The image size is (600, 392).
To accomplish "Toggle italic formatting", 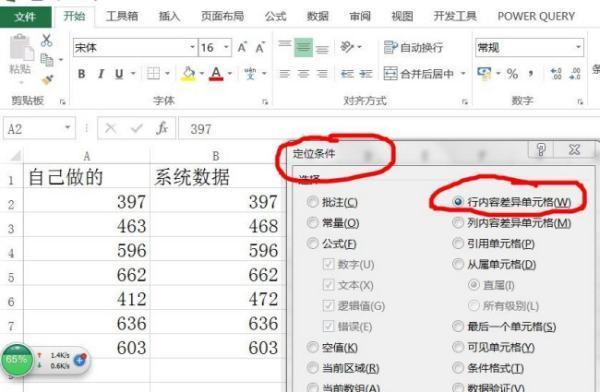I will pyautogui.click(x=101, y=74).
